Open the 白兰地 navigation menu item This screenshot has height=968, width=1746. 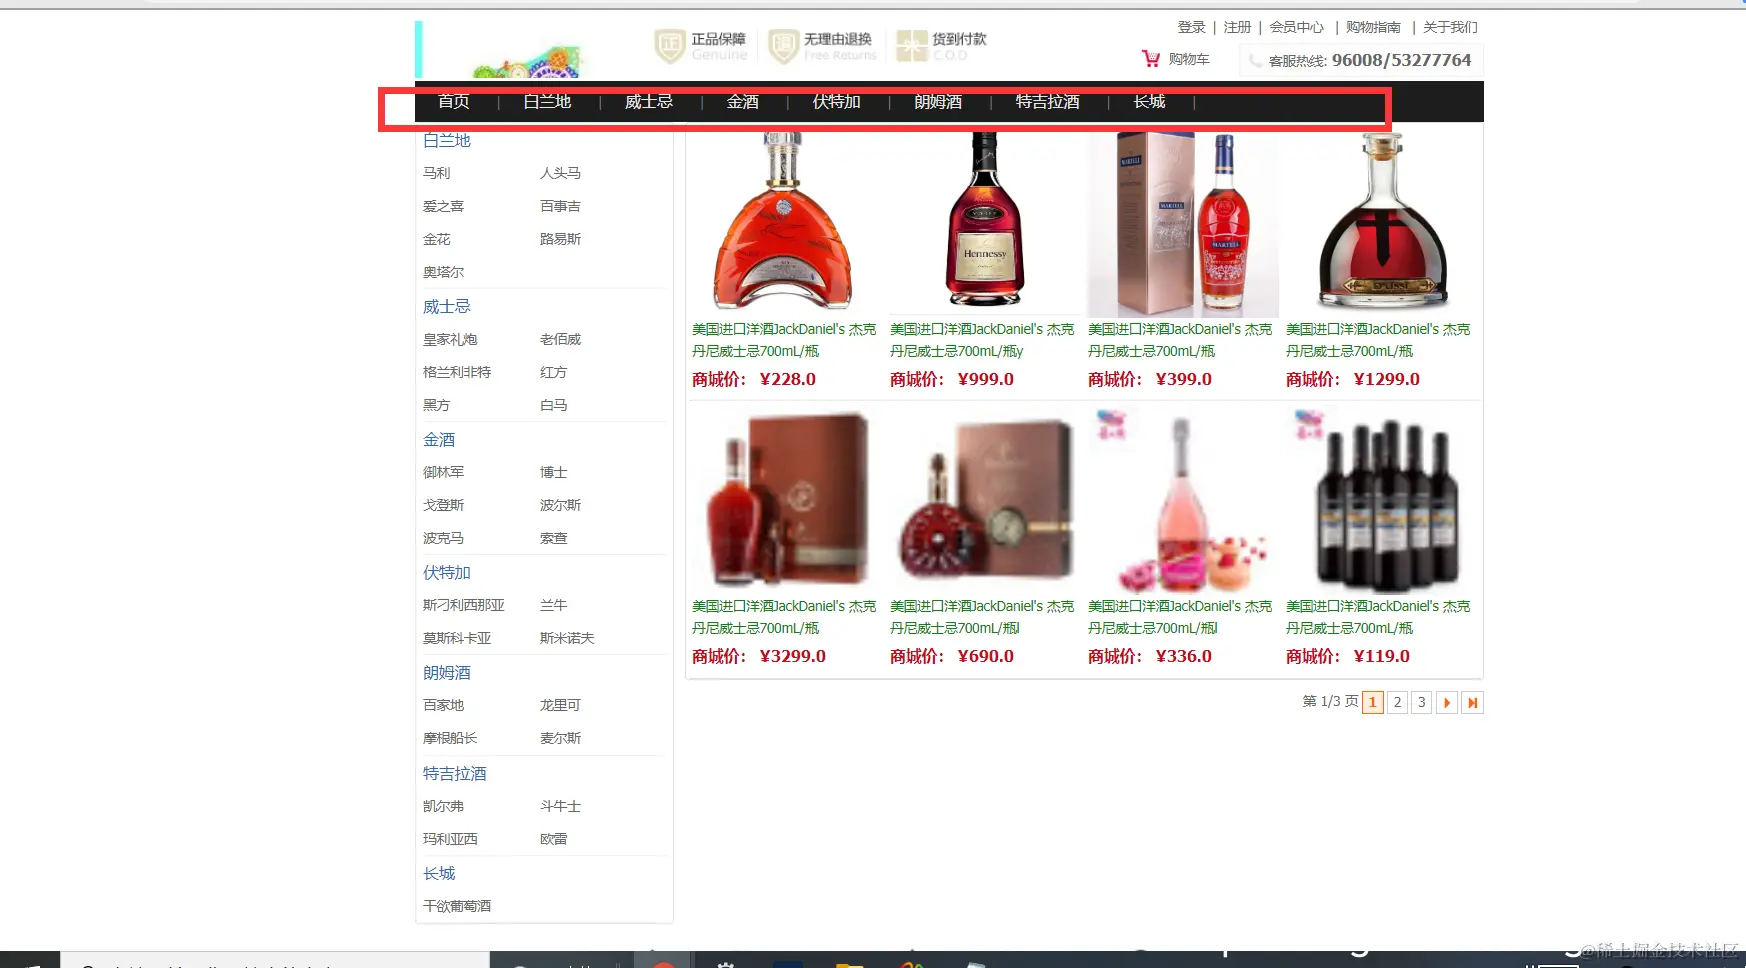pyautogui.click(x=547, y=101)
